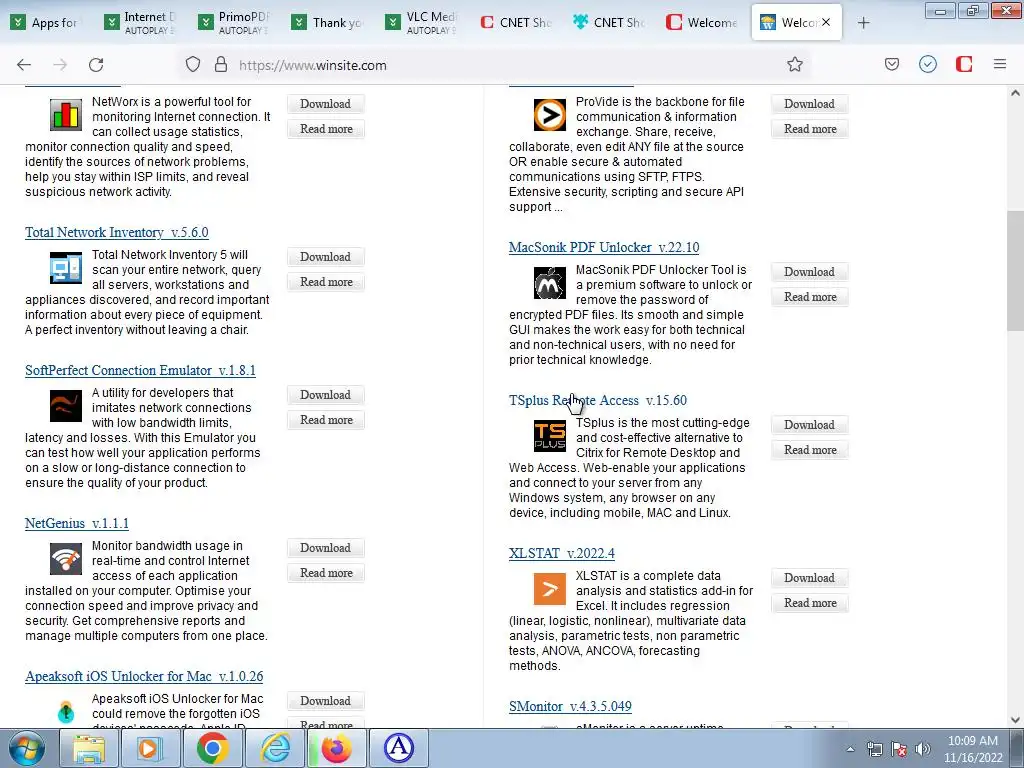Open the circled A taskbar app
1024x768 pixels.
click(x=399, y=748)
